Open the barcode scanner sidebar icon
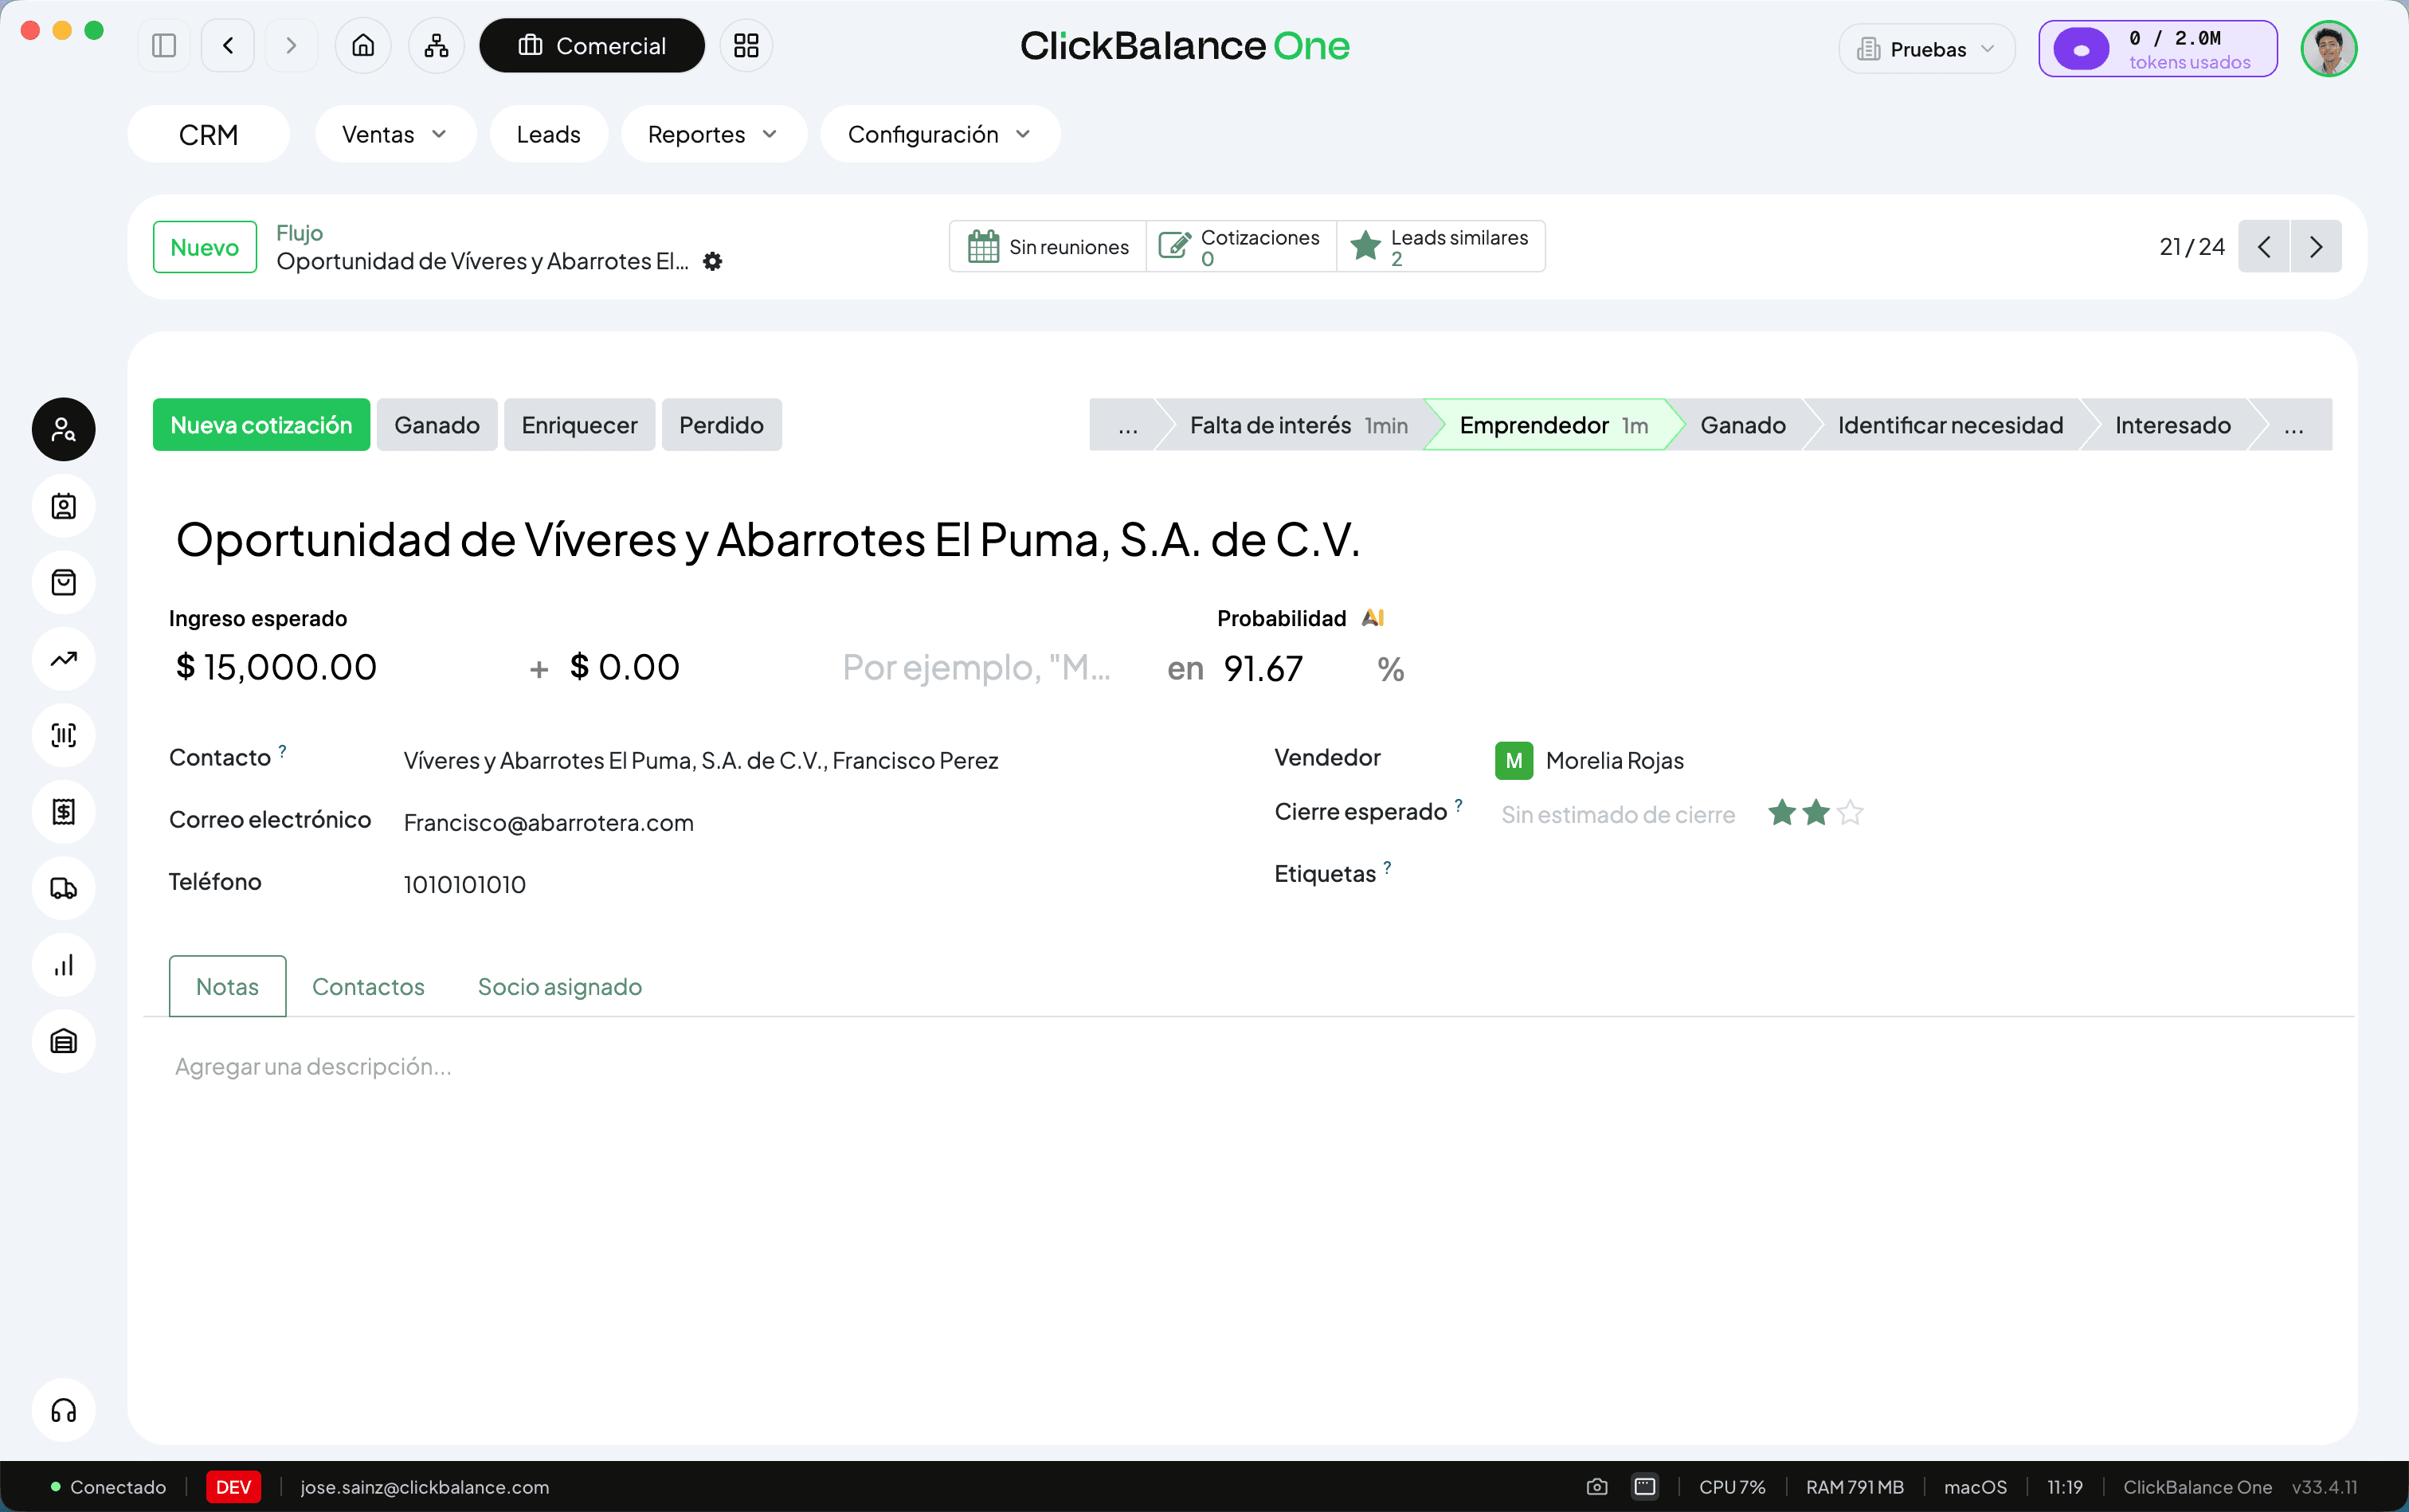Image resolution: width=2409 pixels, height=1512 pixels. (x=64, y=736)
